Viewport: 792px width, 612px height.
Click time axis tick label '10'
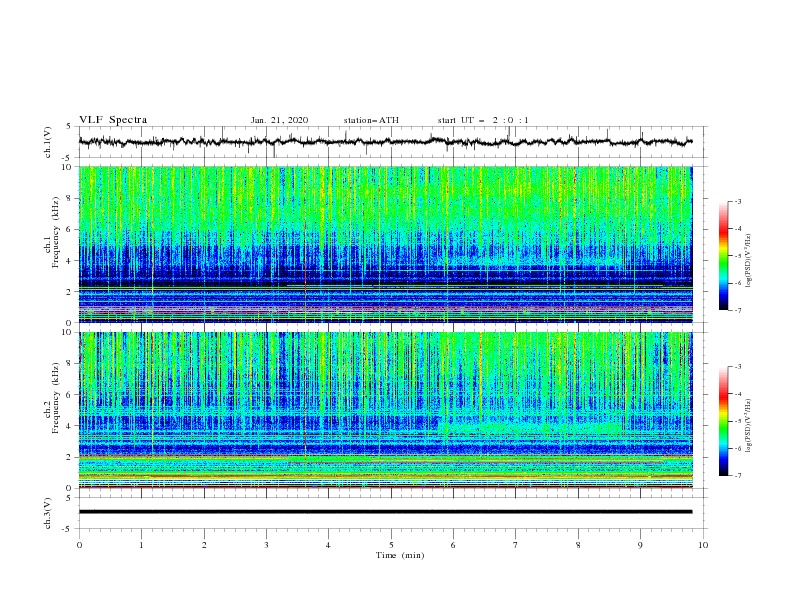pos(703,545)
